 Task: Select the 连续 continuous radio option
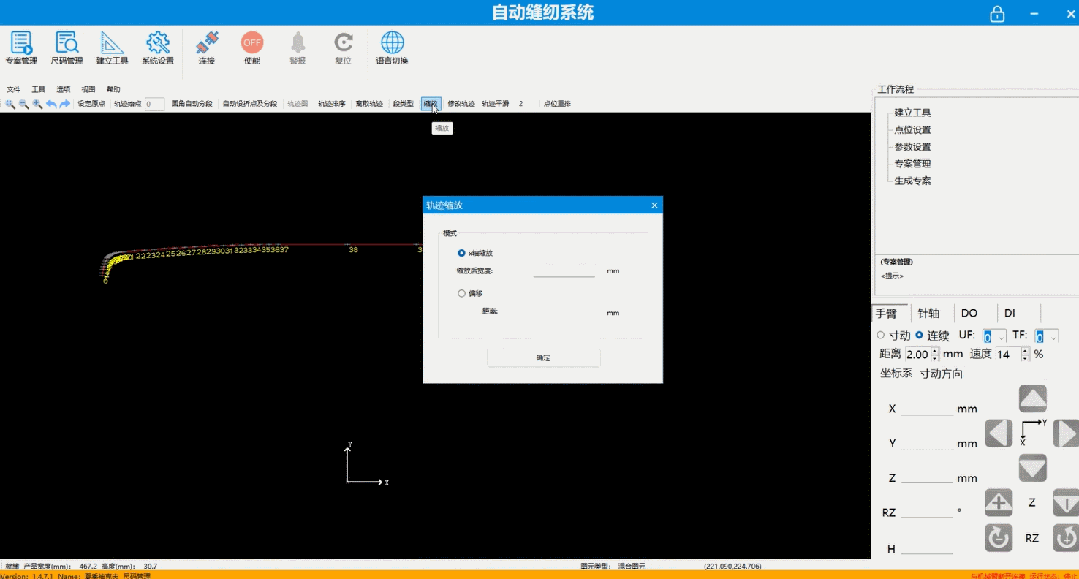tap(919, 335)
